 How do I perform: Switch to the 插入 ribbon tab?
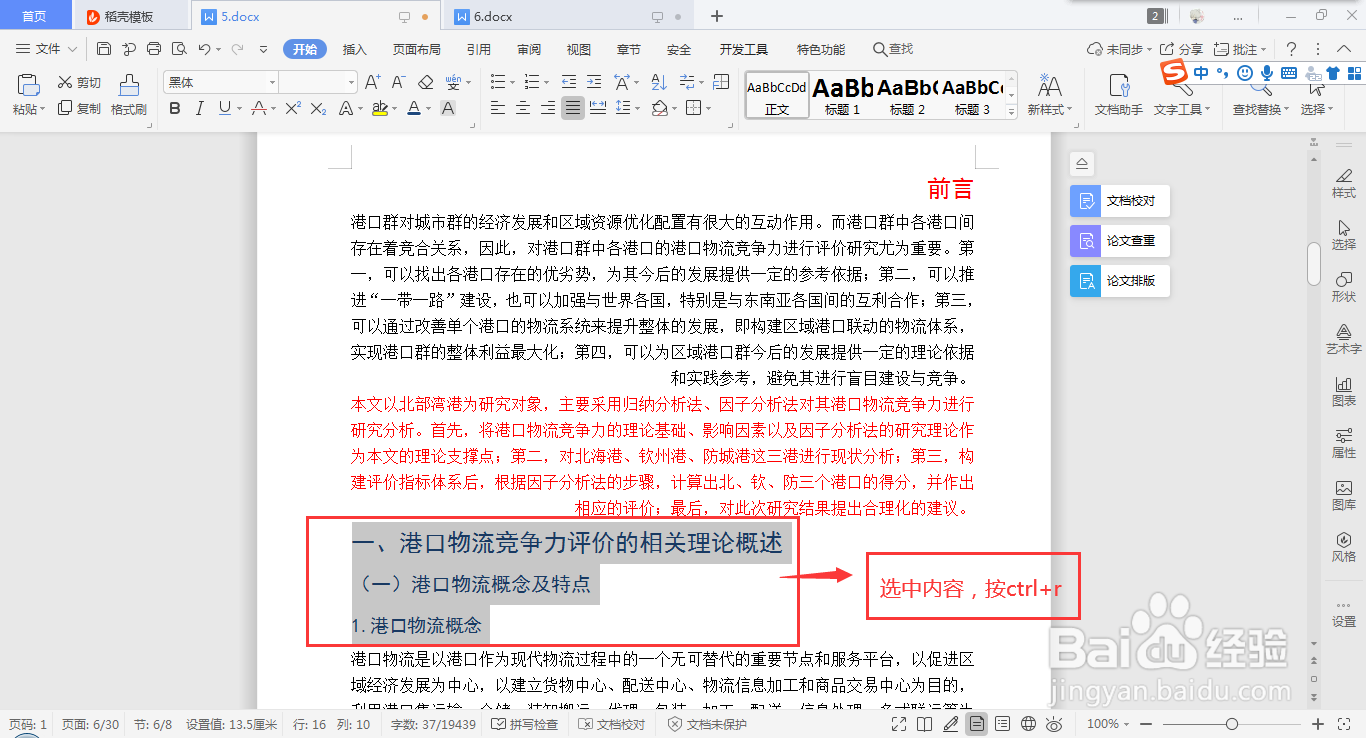[x=354, y=48]
